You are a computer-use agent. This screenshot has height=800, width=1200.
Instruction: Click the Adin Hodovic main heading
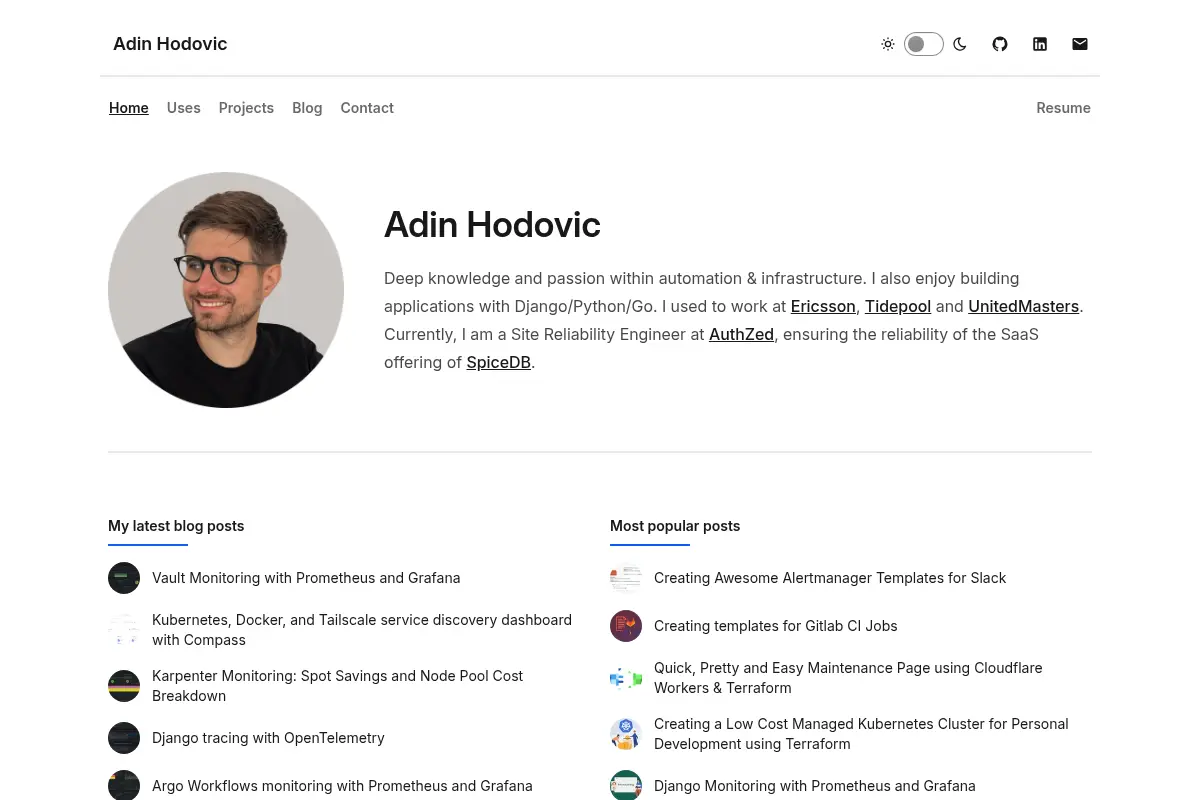[x=492, y=225]
